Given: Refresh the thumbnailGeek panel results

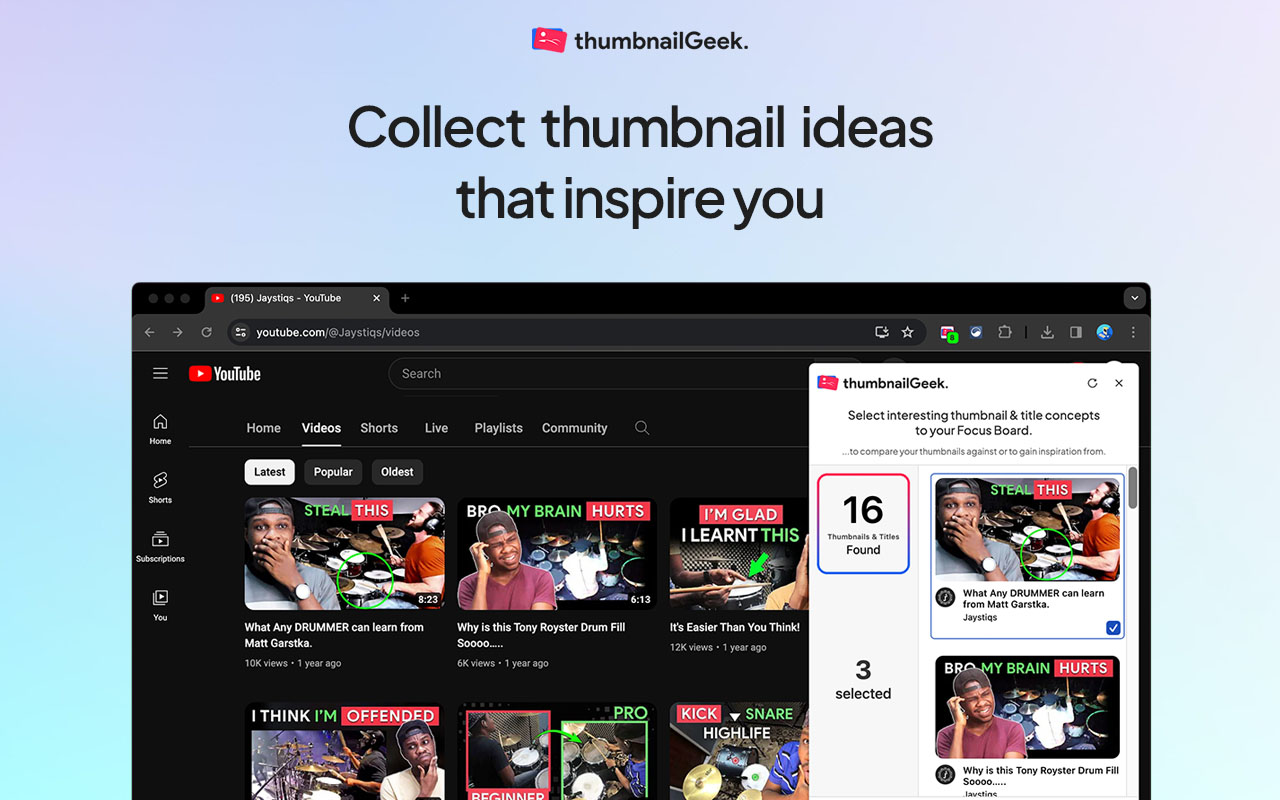Looking at the screenshot, I should click(x=1092, y=382).
